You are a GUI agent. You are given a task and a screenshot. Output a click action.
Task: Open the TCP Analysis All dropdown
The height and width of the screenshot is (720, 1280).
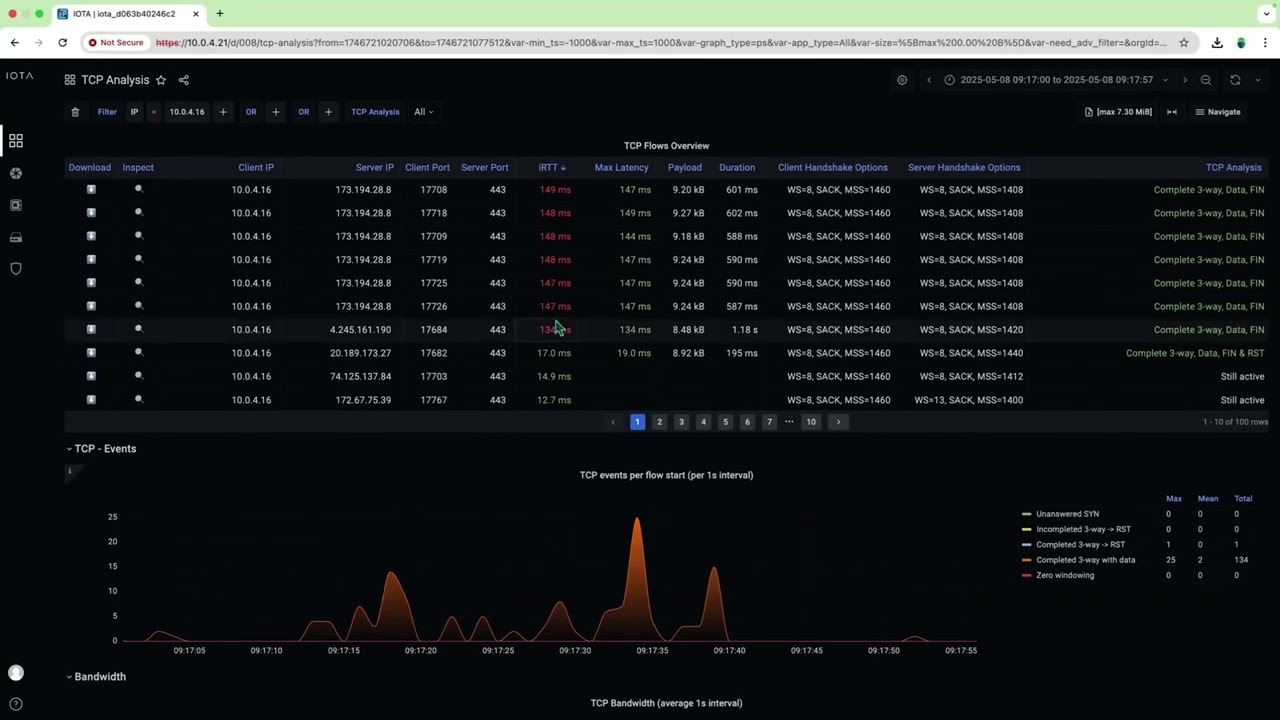pos(424,112)
